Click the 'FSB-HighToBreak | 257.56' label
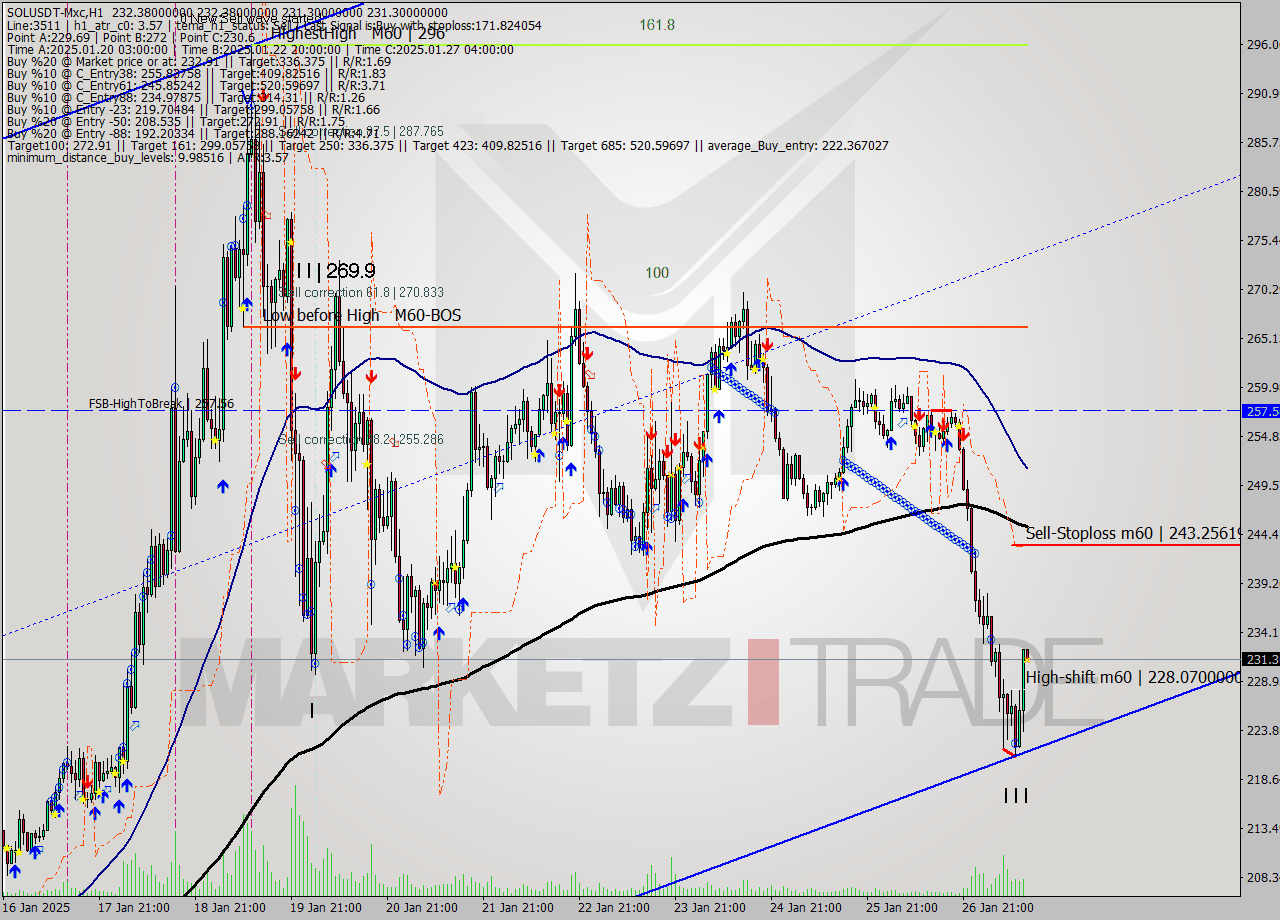Screen dimensions: 1280x920 (x=161, y=404)
